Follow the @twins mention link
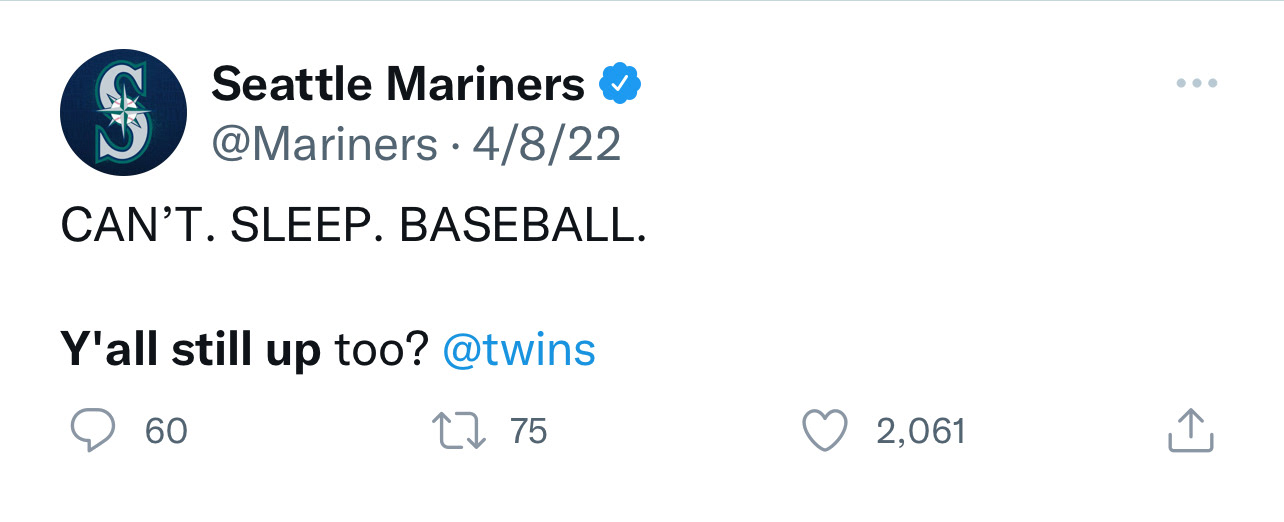 (518, 350)
